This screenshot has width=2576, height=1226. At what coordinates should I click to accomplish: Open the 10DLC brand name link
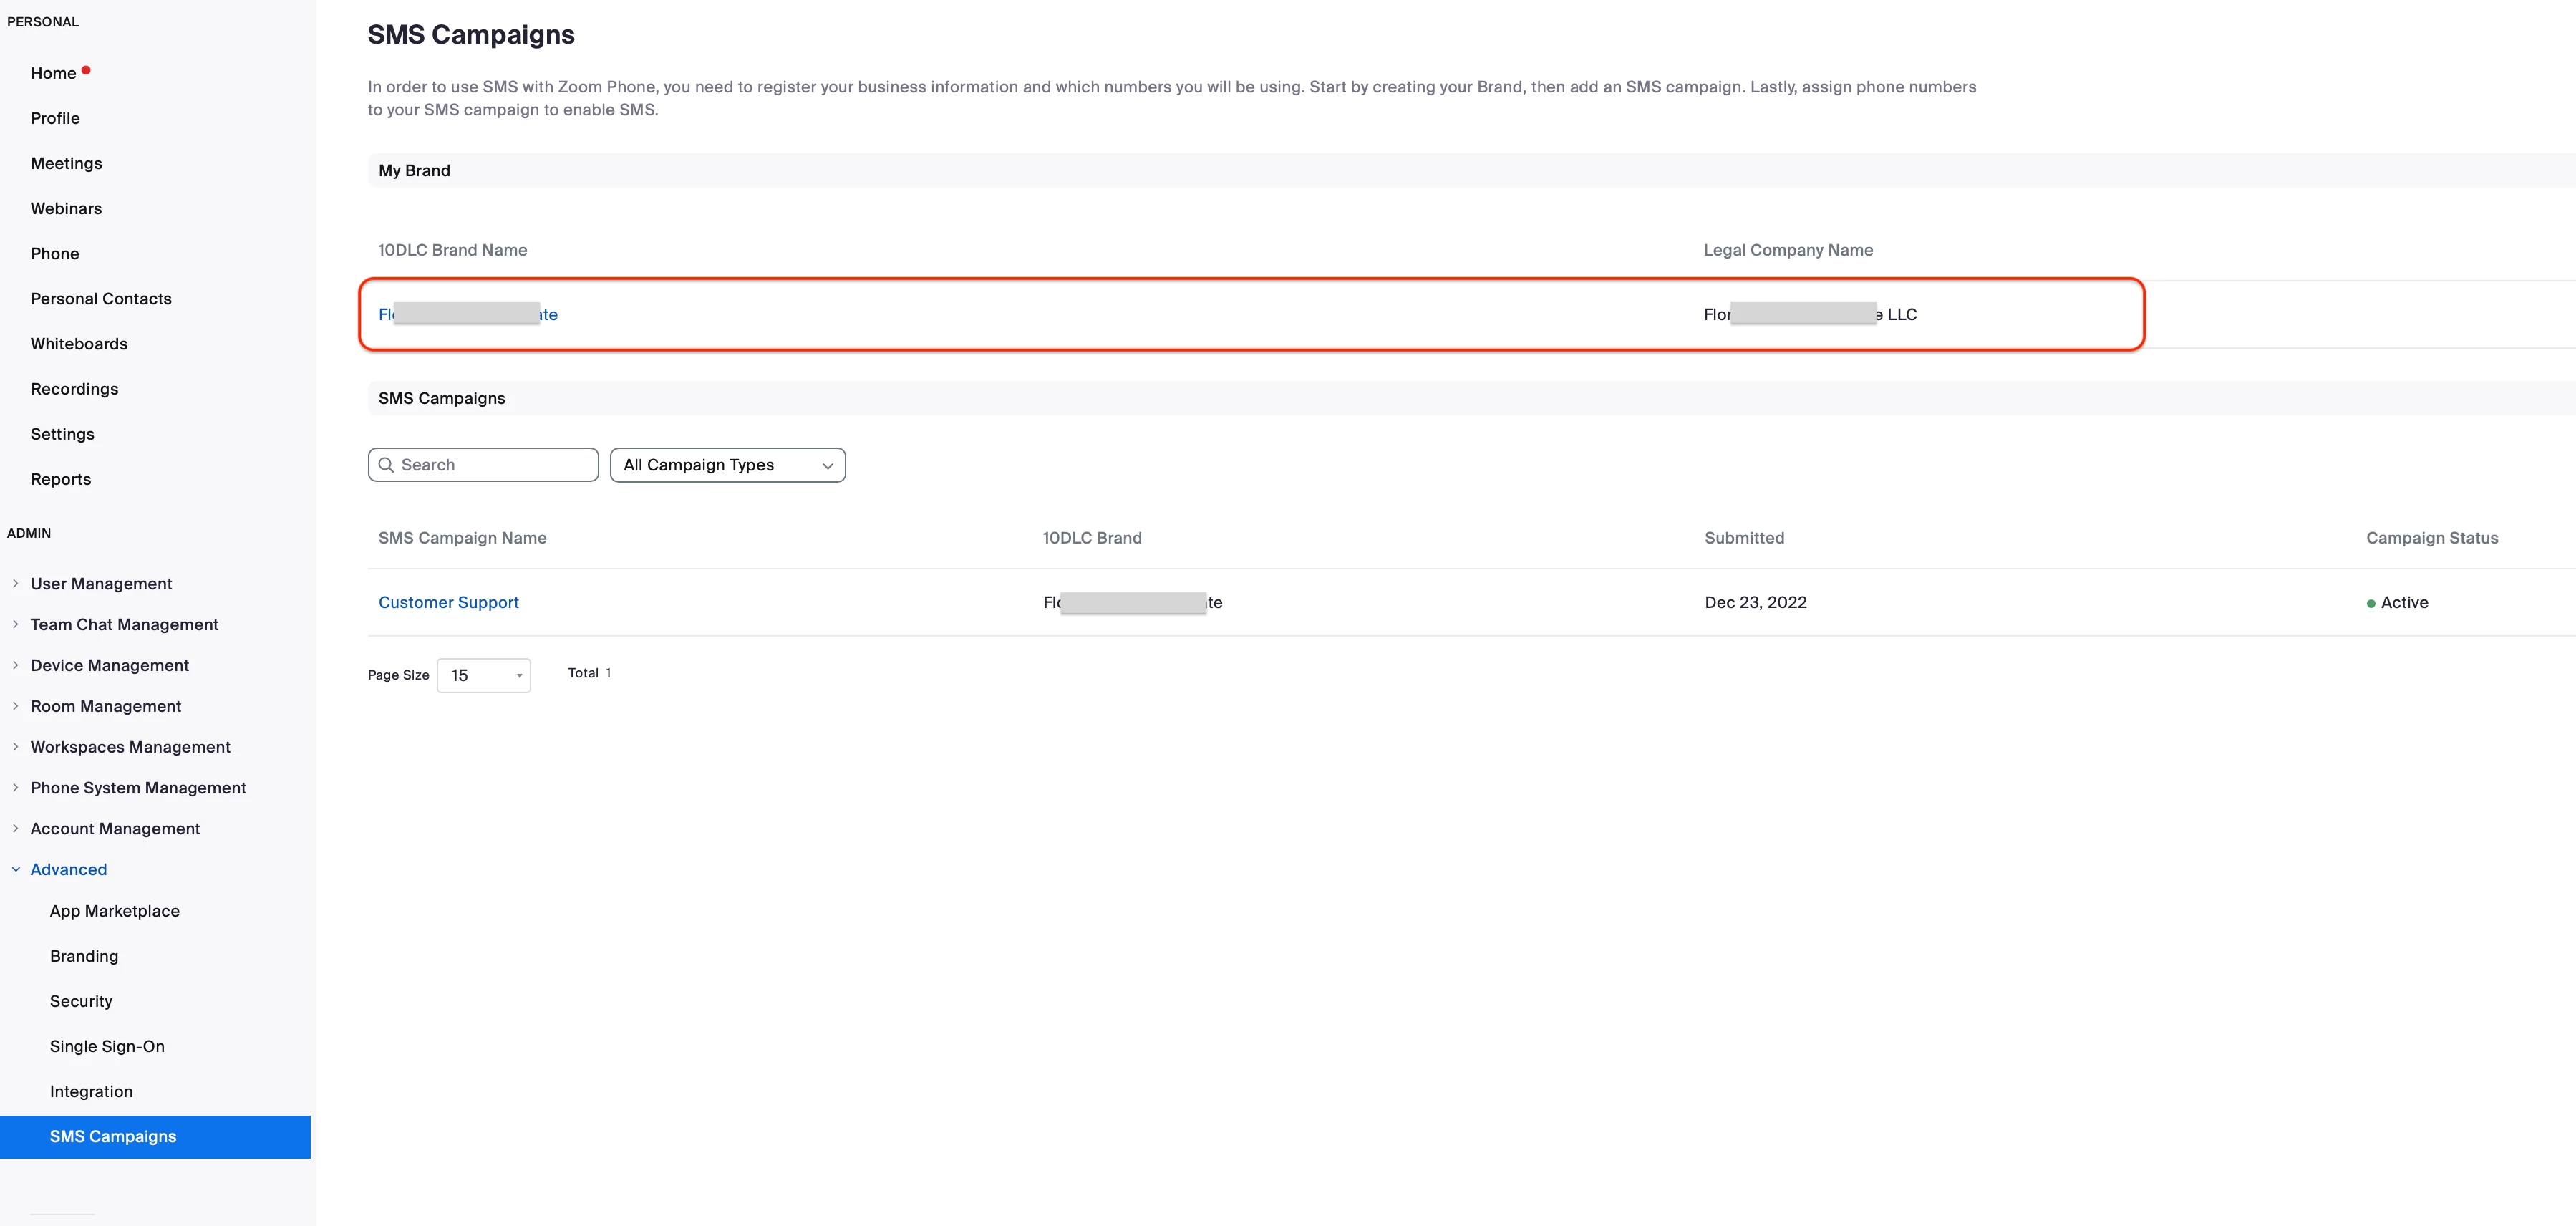pyautogui.click(x=468, y=314)
